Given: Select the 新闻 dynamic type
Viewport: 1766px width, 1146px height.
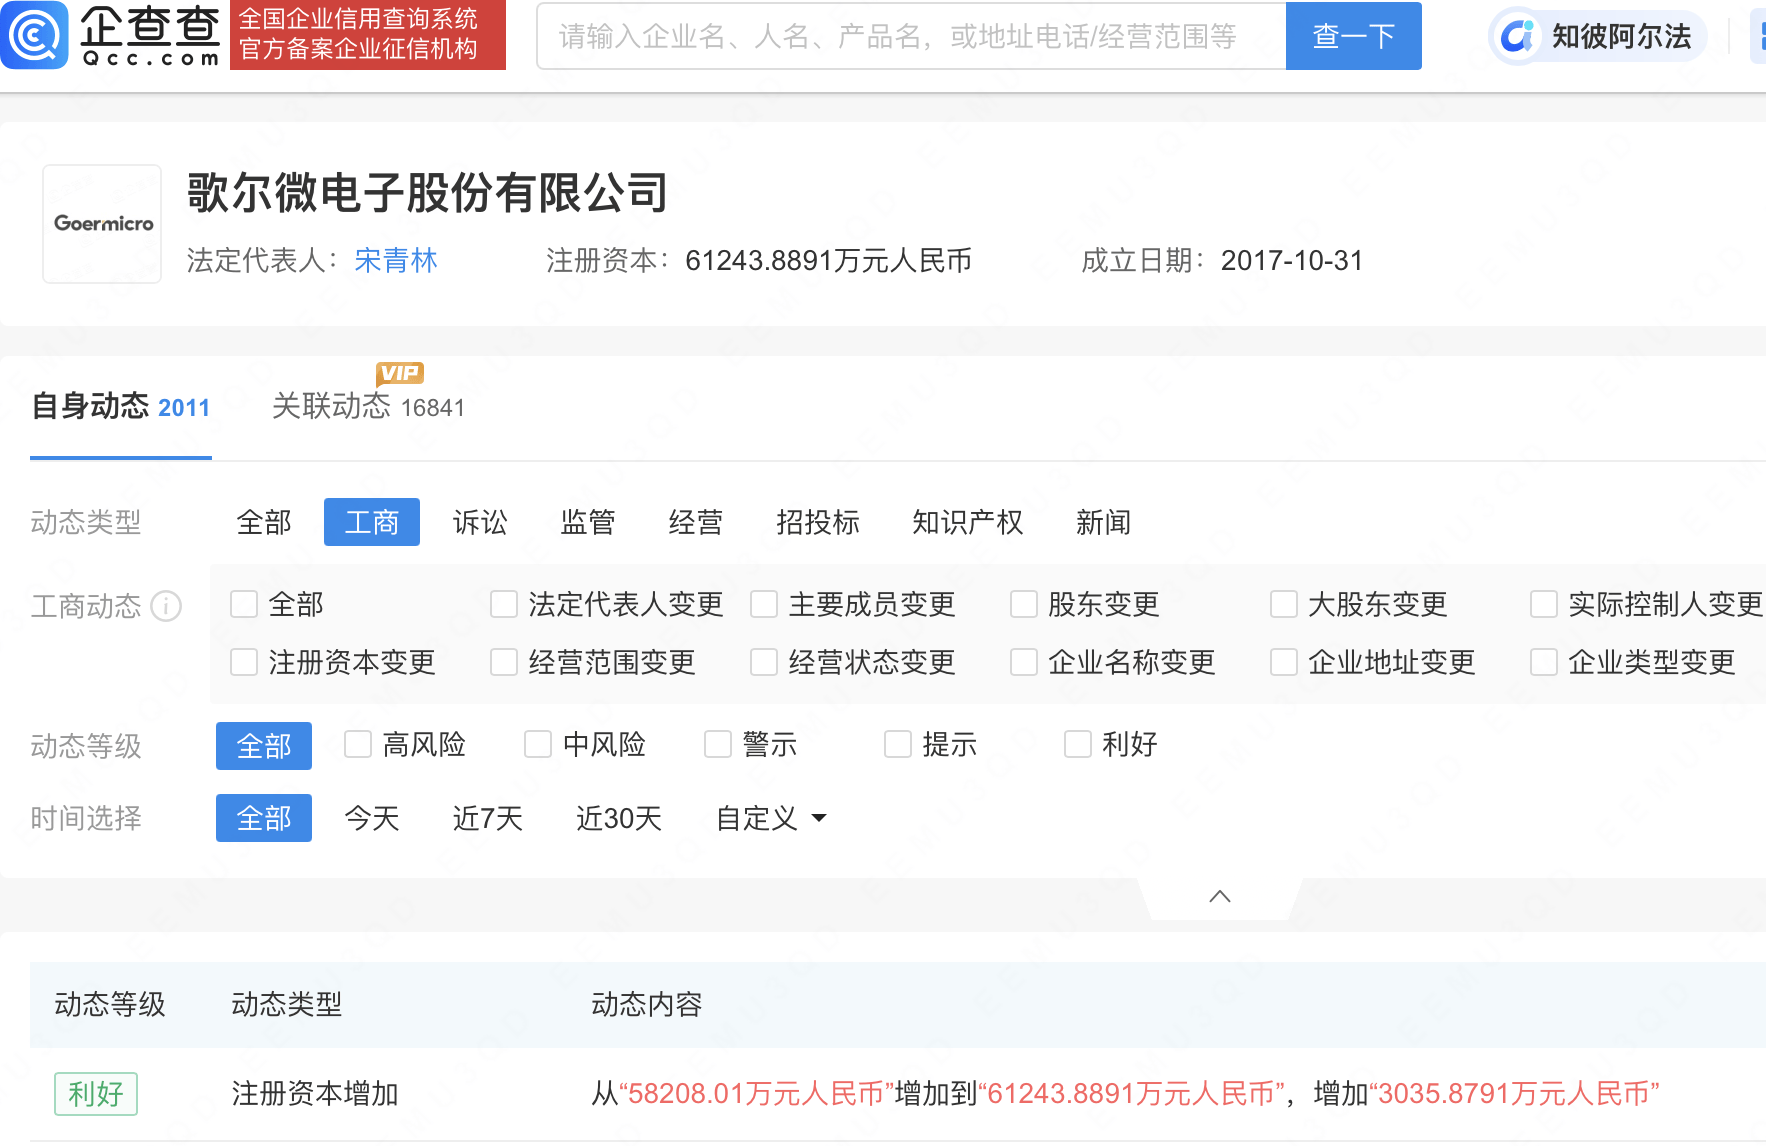Looking at the screenshot, I should [x=1104, y=522].
